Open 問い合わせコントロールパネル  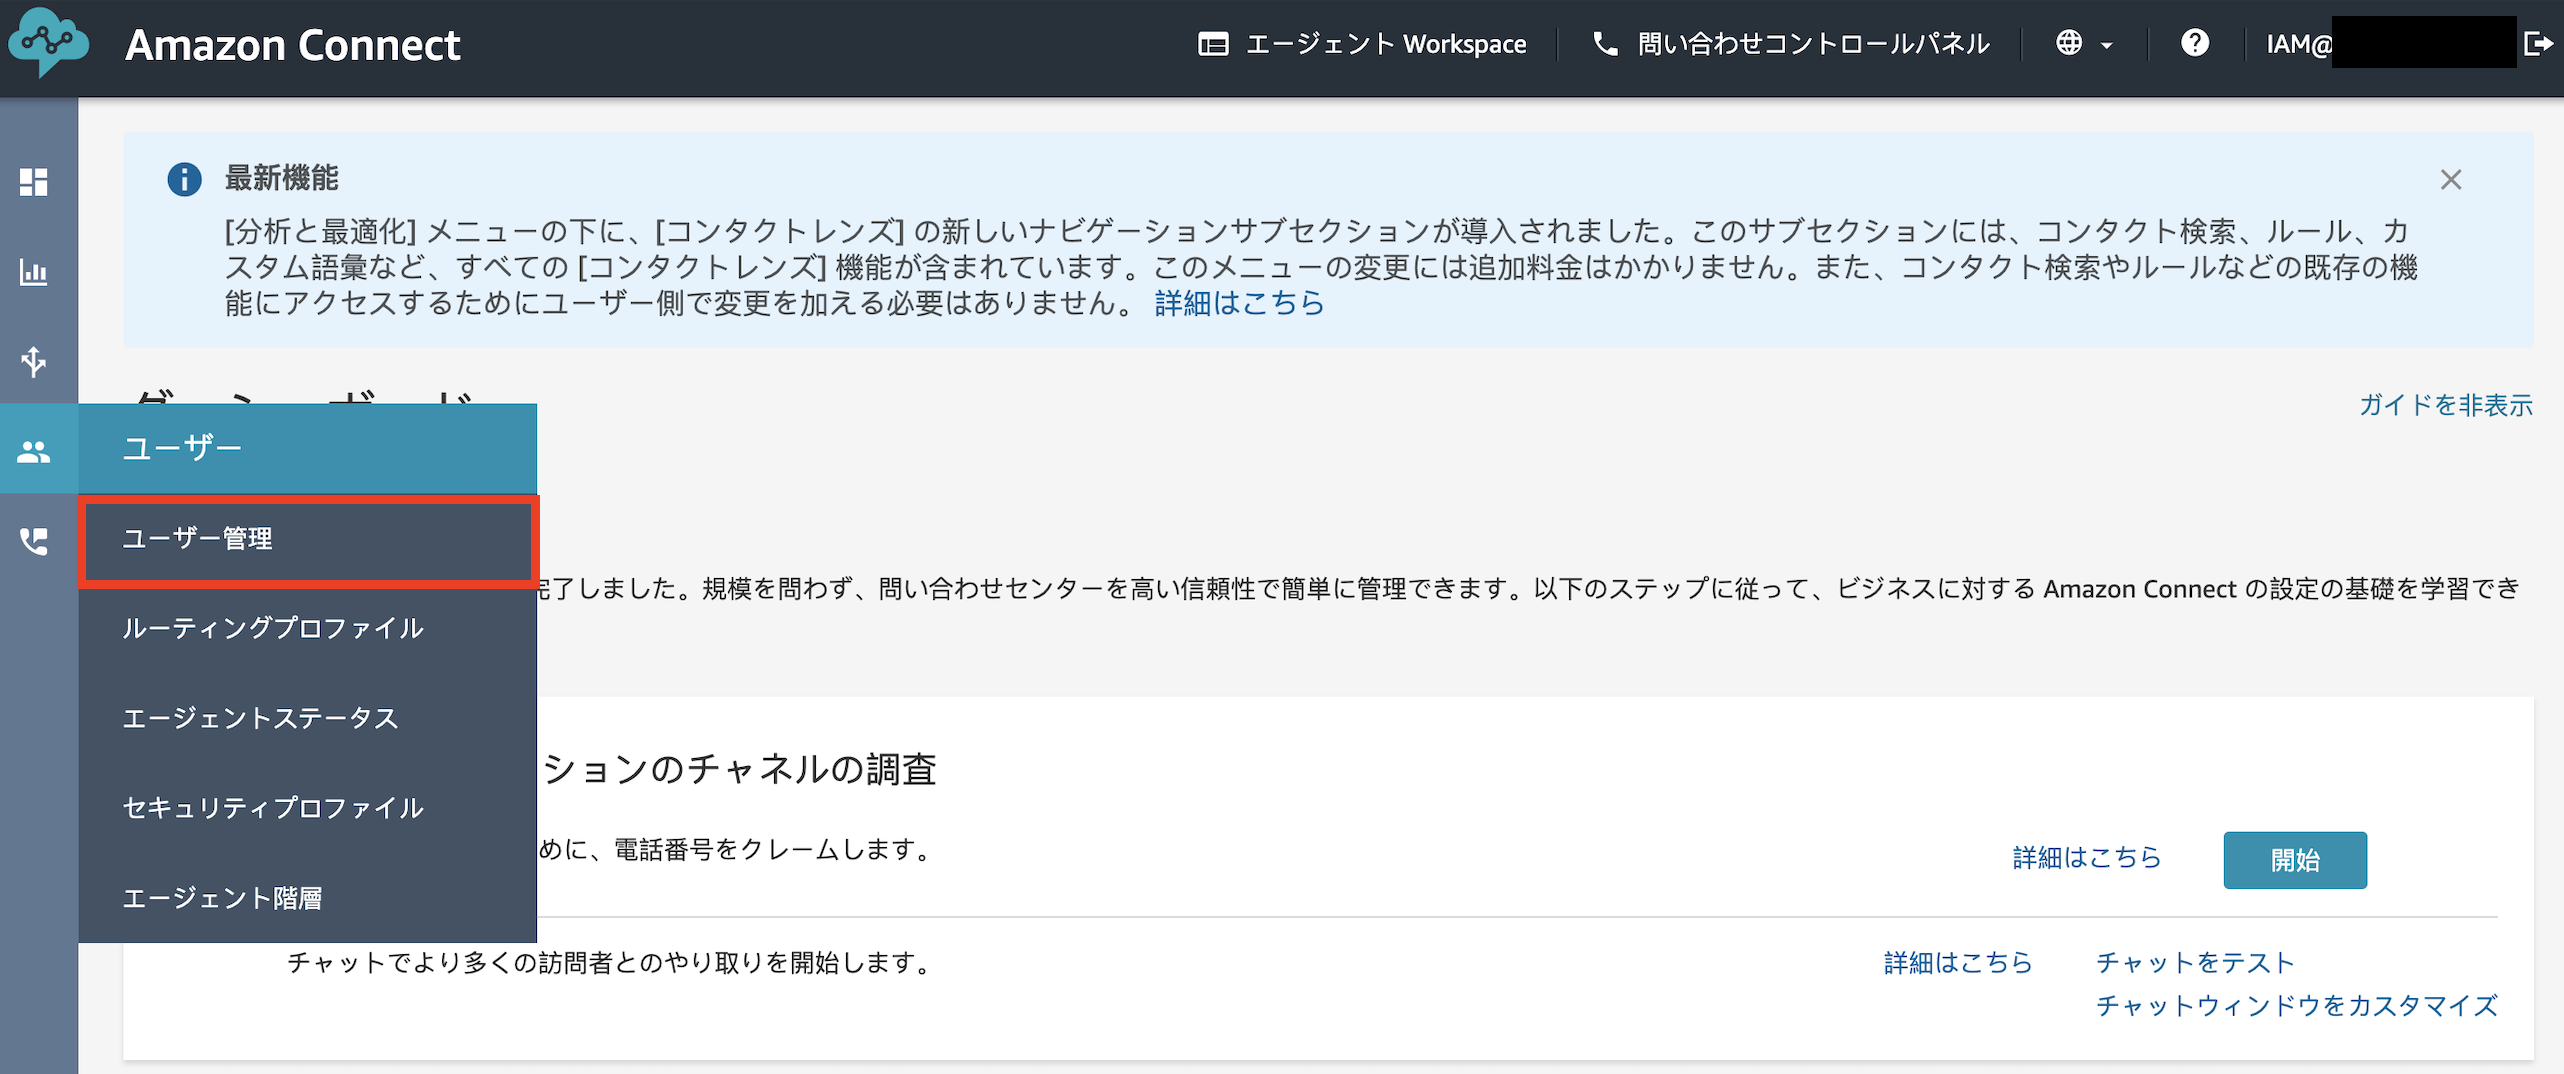(x=1813, y=44)
